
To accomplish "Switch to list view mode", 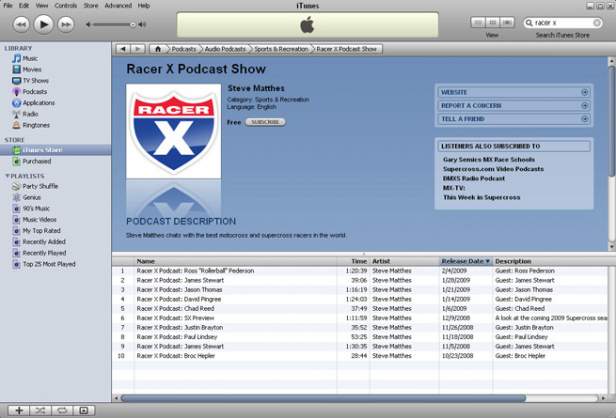I will tap(478, 22).
